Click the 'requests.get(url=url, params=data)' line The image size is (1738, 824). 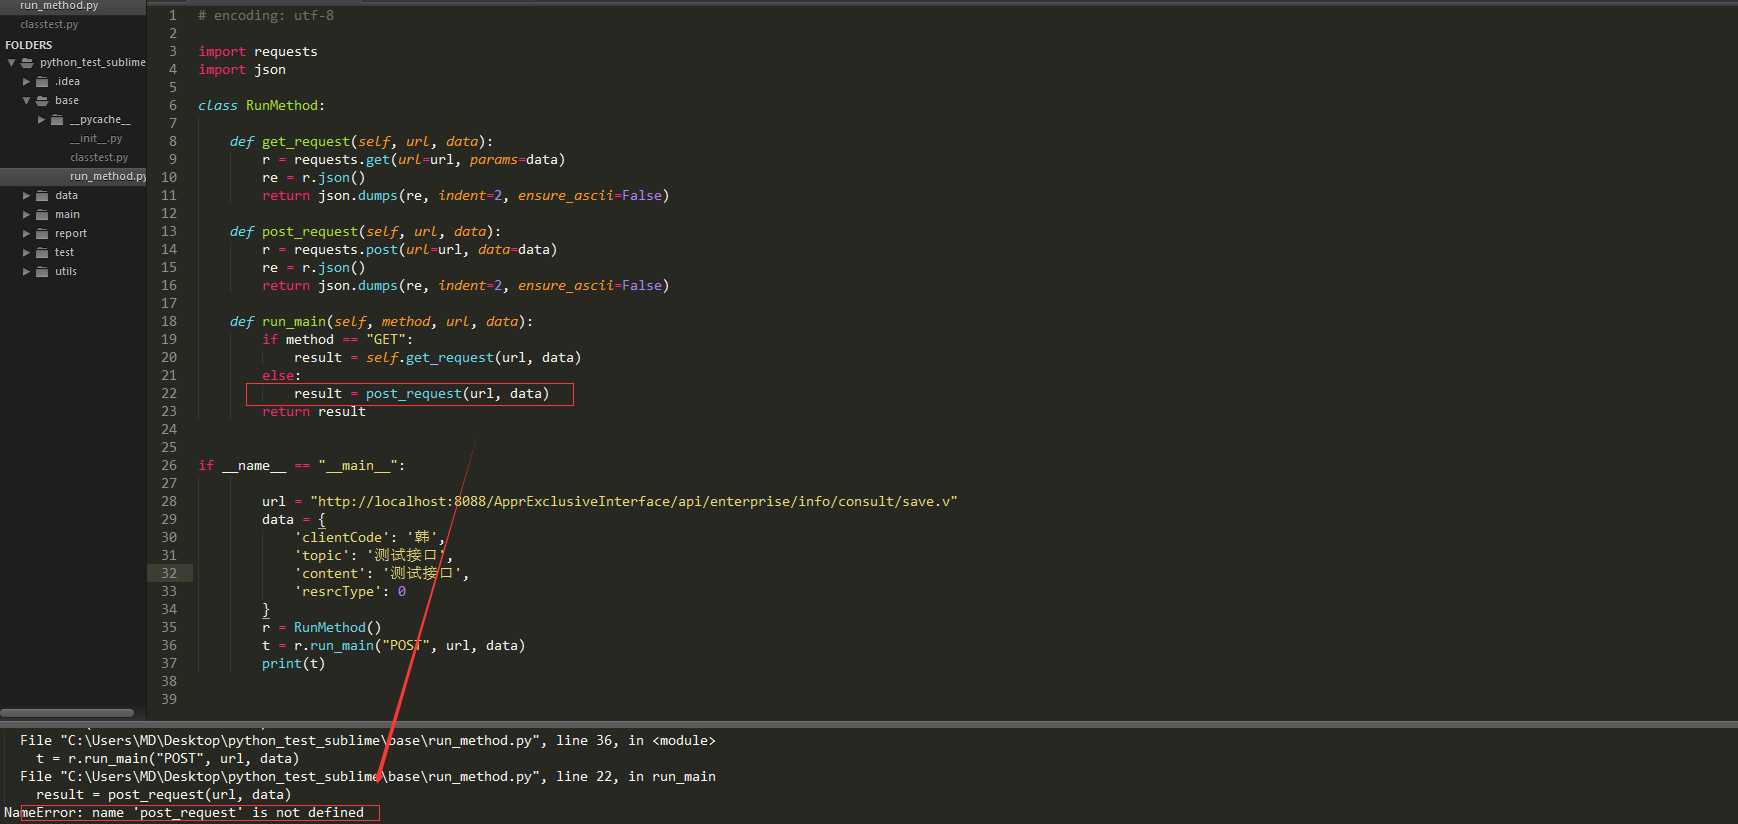click(414, 160)
